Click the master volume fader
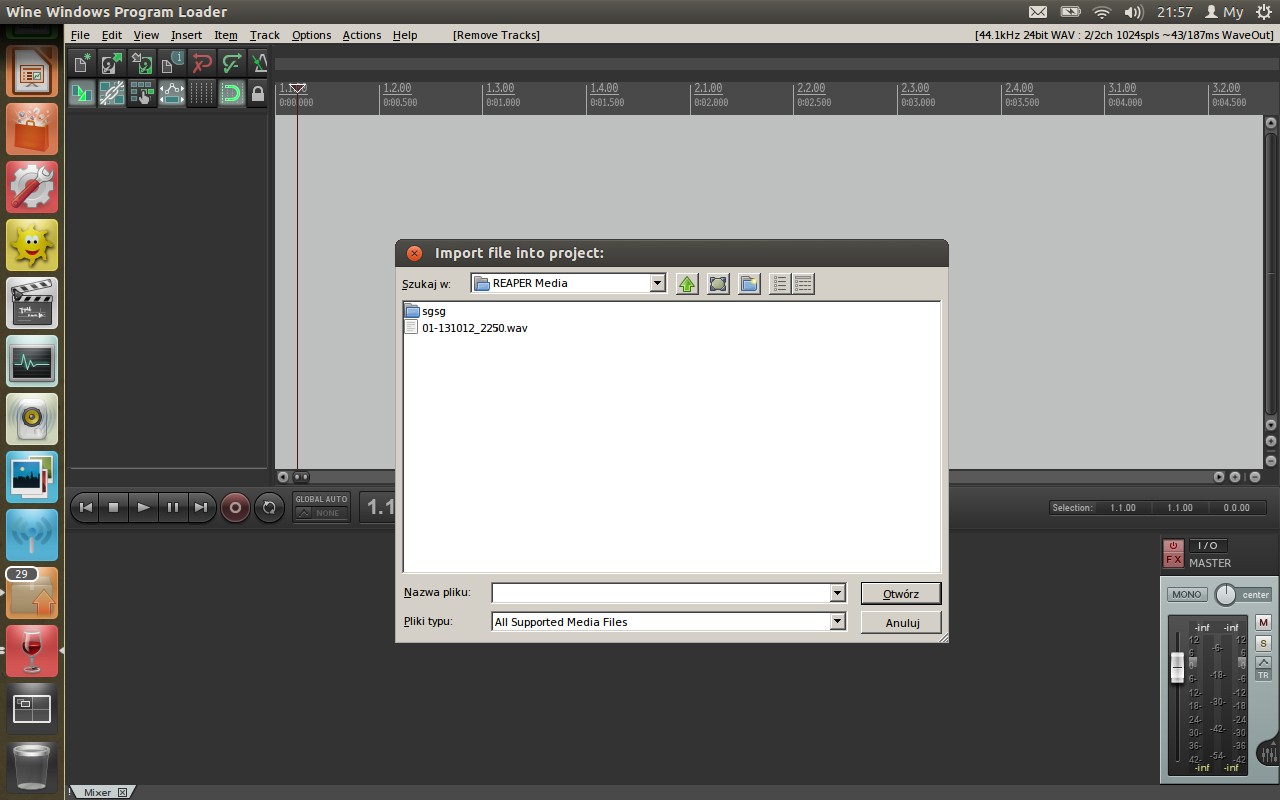This screenshot has width=1280, height=800. [1178, 667]
